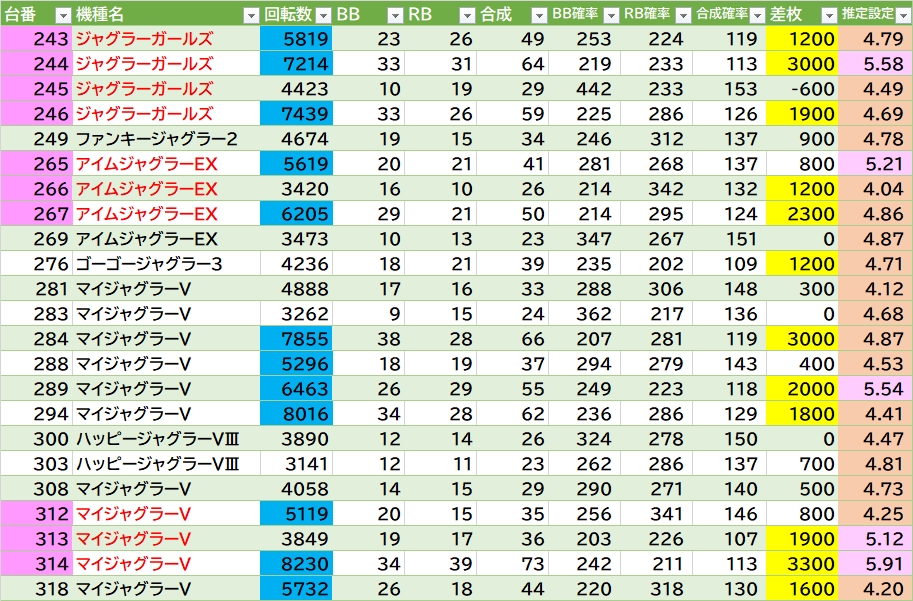
Task: Open the BB確率 column filter dropdown
Action: click(611, 15)
